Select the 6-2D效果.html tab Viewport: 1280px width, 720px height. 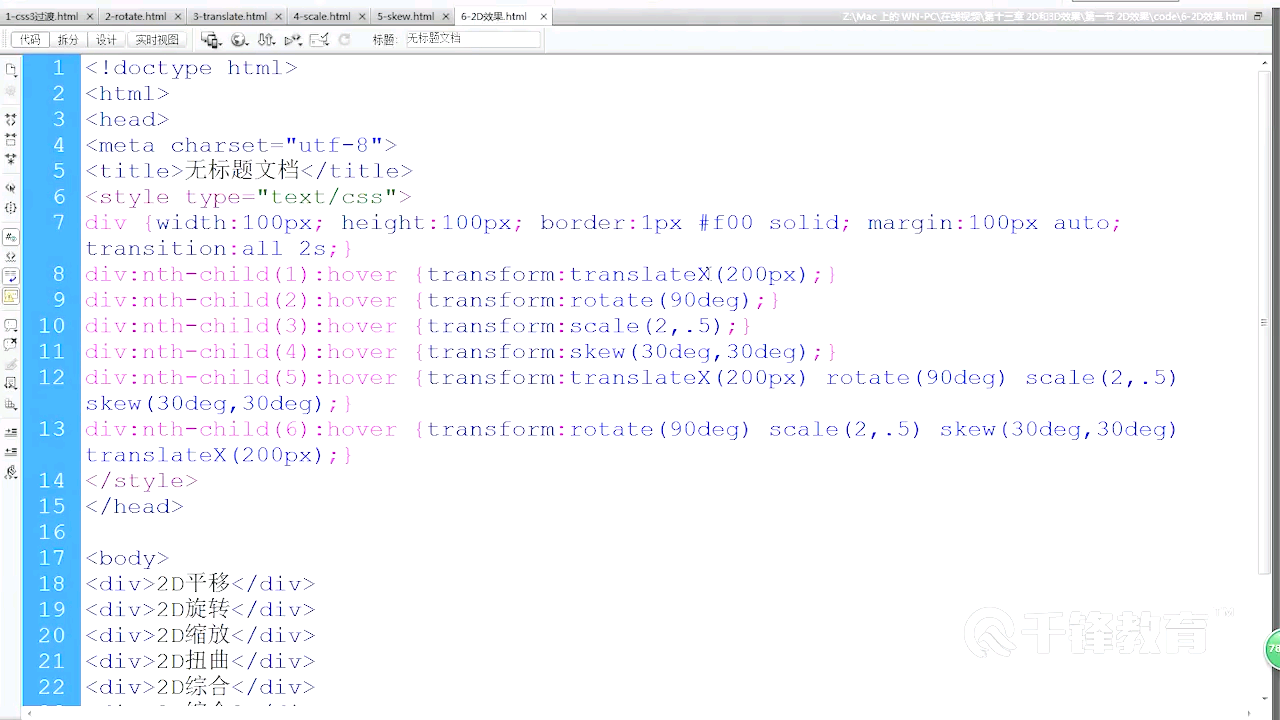point(494,17)
